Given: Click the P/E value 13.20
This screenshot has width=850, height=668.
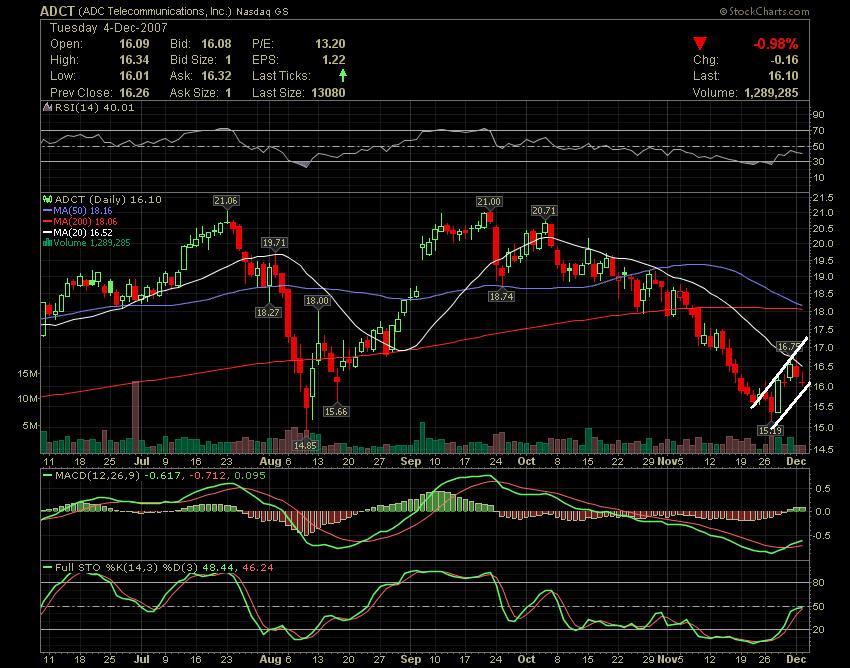Looking at the screenshot, I should 330,44.
